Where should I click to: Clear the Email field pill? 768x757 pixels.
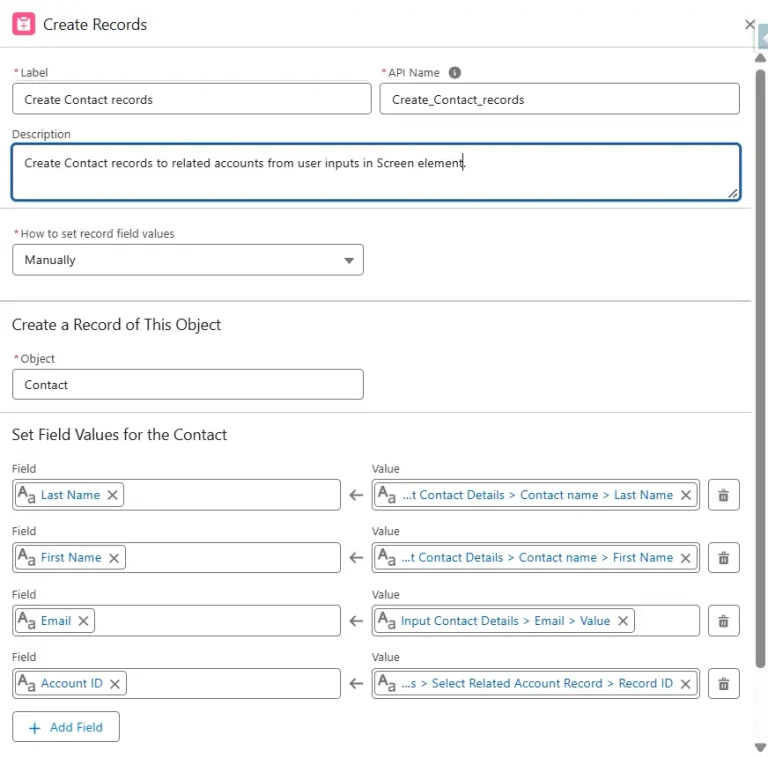pyautogui.click(x=84, y=621)
